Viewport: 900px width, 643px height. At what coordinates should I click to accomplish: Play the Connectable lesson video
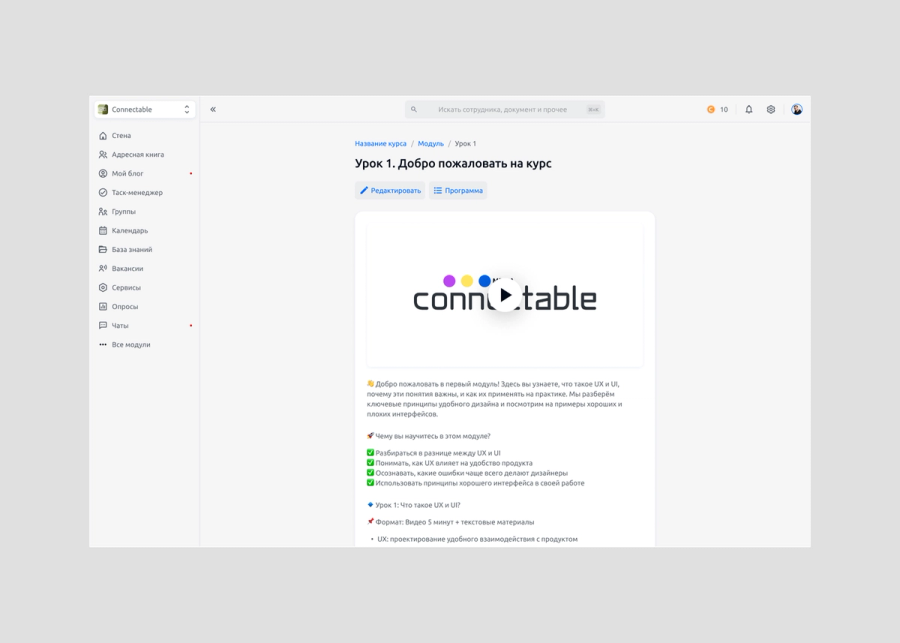(505, 295)
